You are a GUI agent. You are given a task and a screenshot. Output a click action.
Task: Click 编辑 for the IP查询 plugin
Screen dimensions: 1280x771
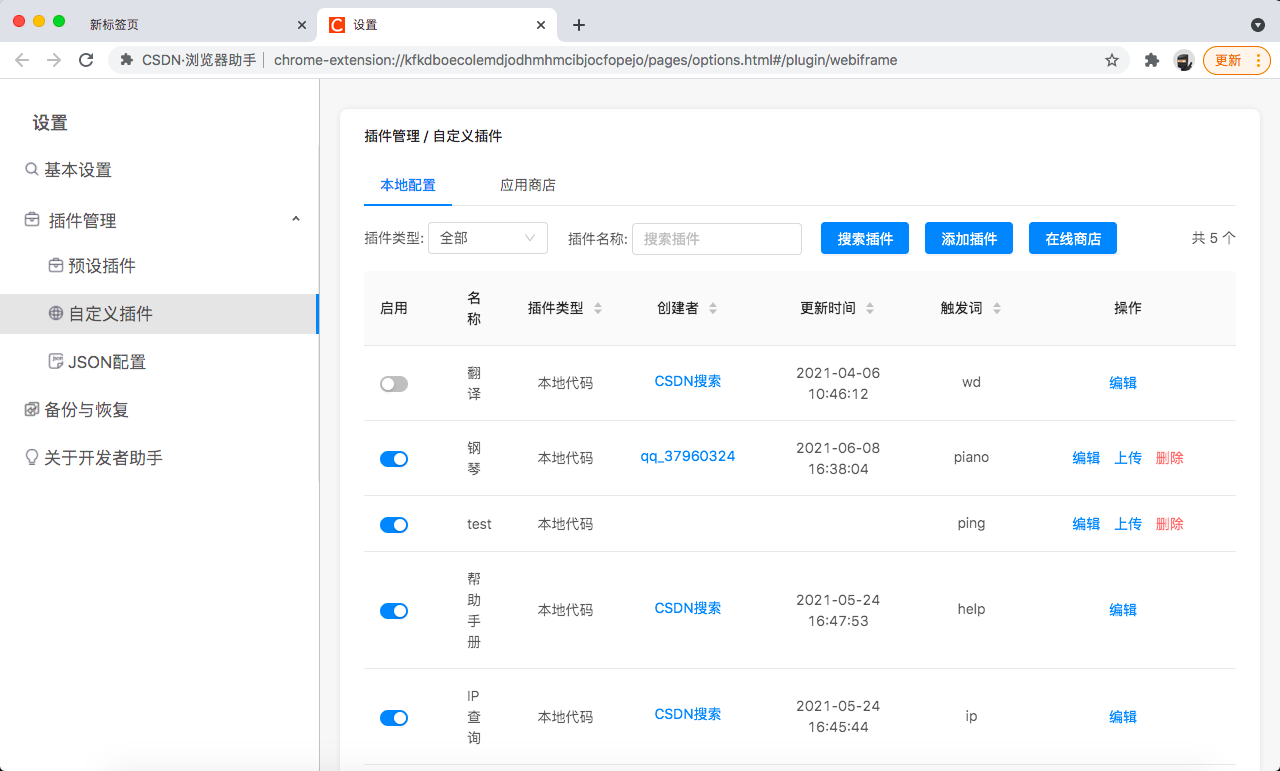[1123, 717]
